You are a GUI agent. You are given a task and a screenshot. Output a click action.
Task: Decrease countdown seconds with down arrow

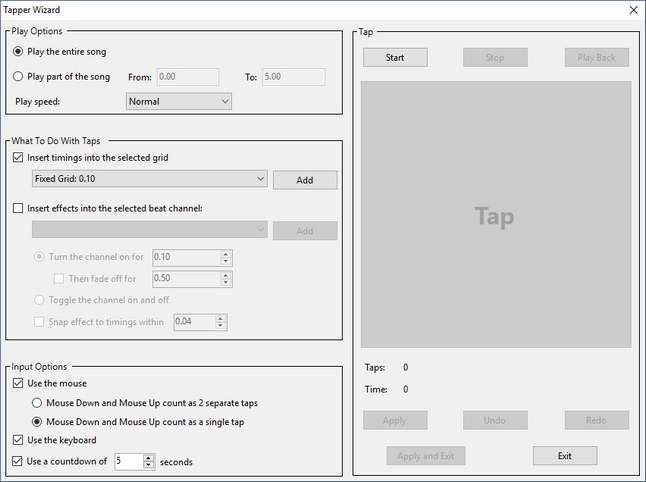(149, 465)
